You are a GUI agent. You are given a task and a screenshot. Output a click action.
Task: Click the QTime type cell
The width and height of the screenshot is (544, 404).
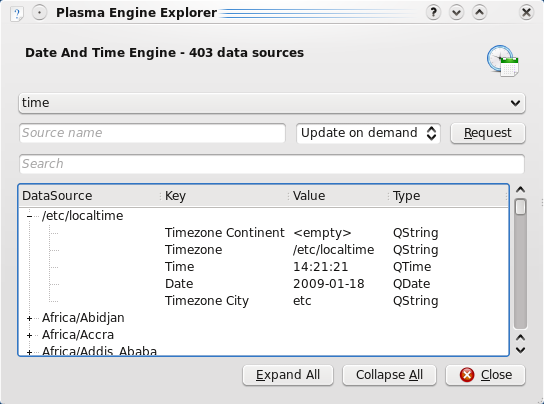click(x=412, y=267)
